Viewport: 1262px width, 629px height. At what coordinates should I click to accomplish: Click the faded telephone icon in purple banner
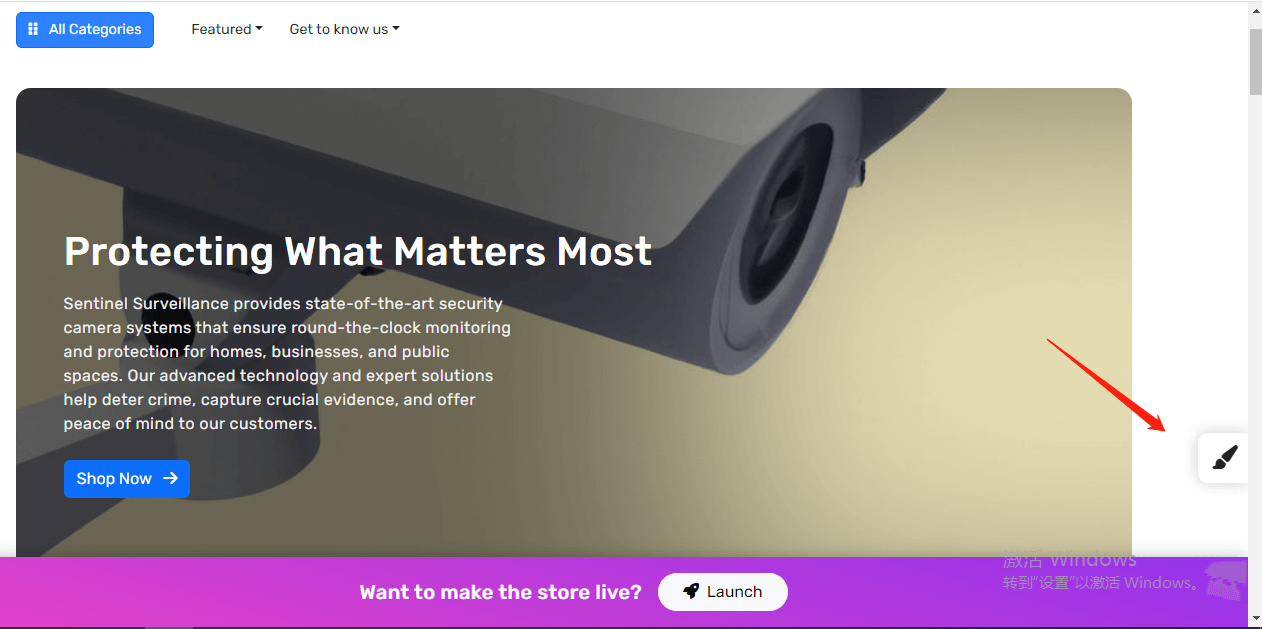tap(1226, 581)
